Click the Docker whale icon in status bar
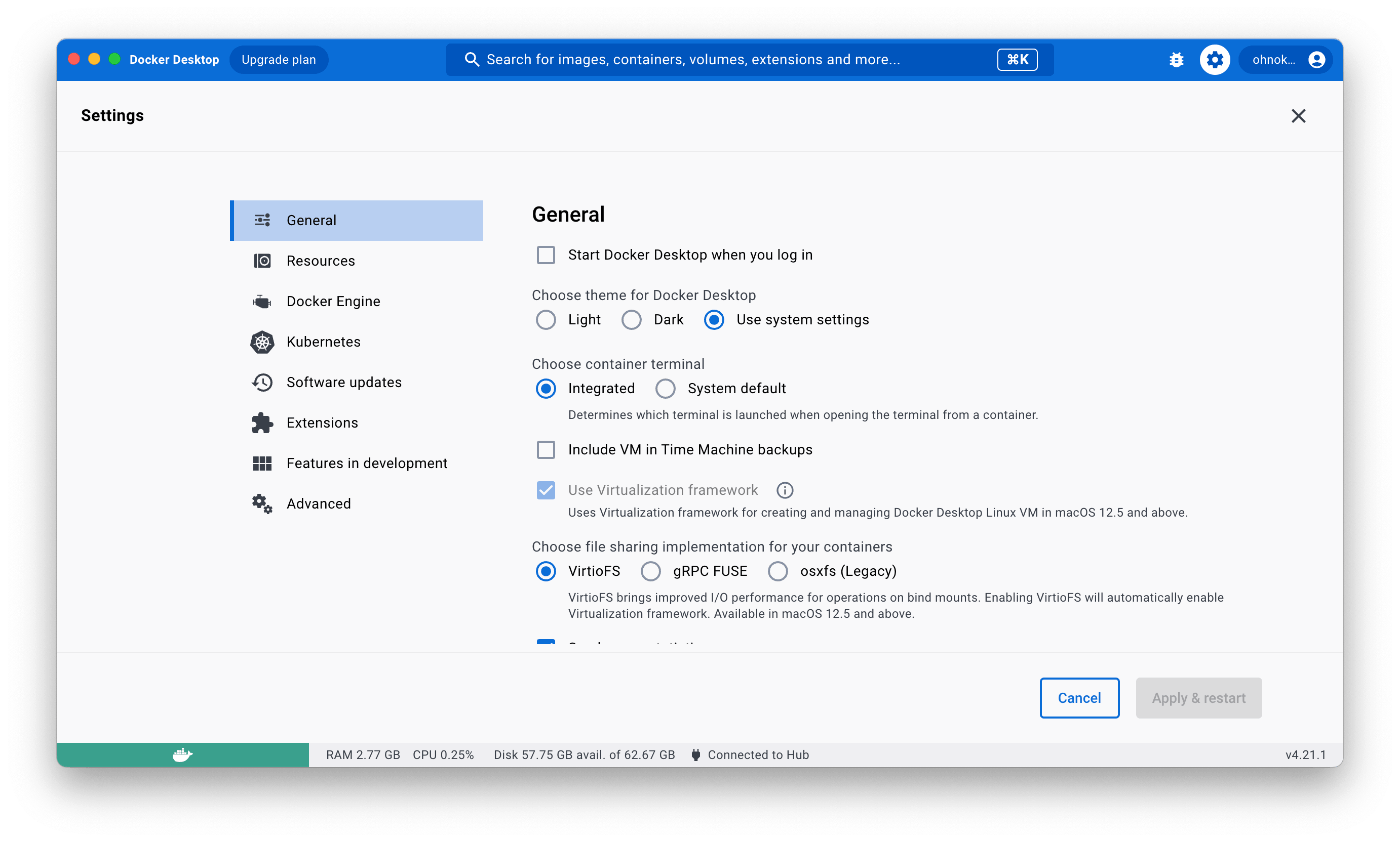 point(182,755)
